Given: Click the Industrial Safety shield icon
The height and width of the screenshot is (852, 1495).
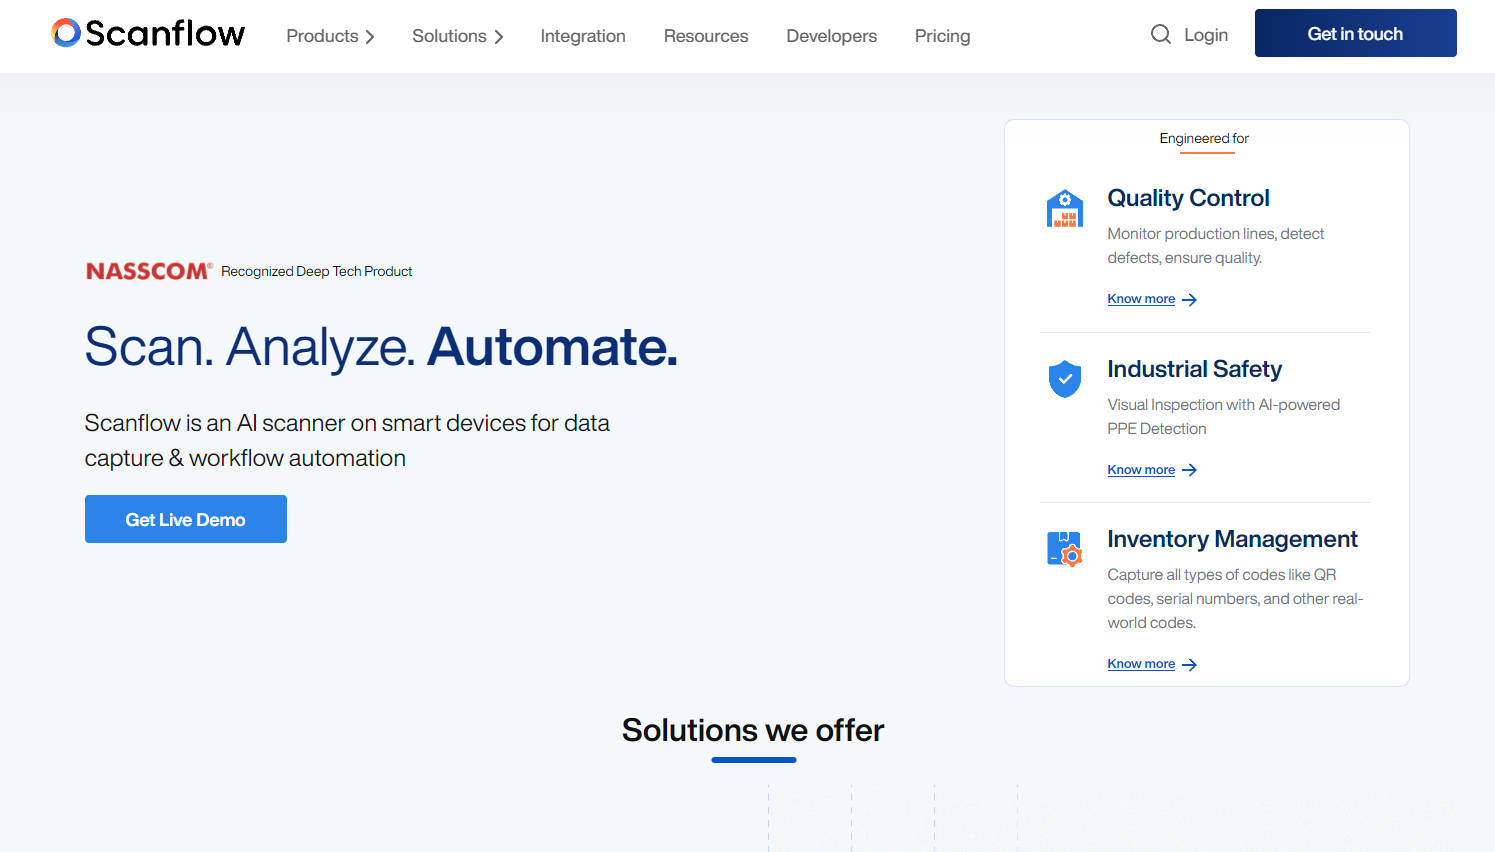Looking at the screenshot, I should pos(1064,379).
